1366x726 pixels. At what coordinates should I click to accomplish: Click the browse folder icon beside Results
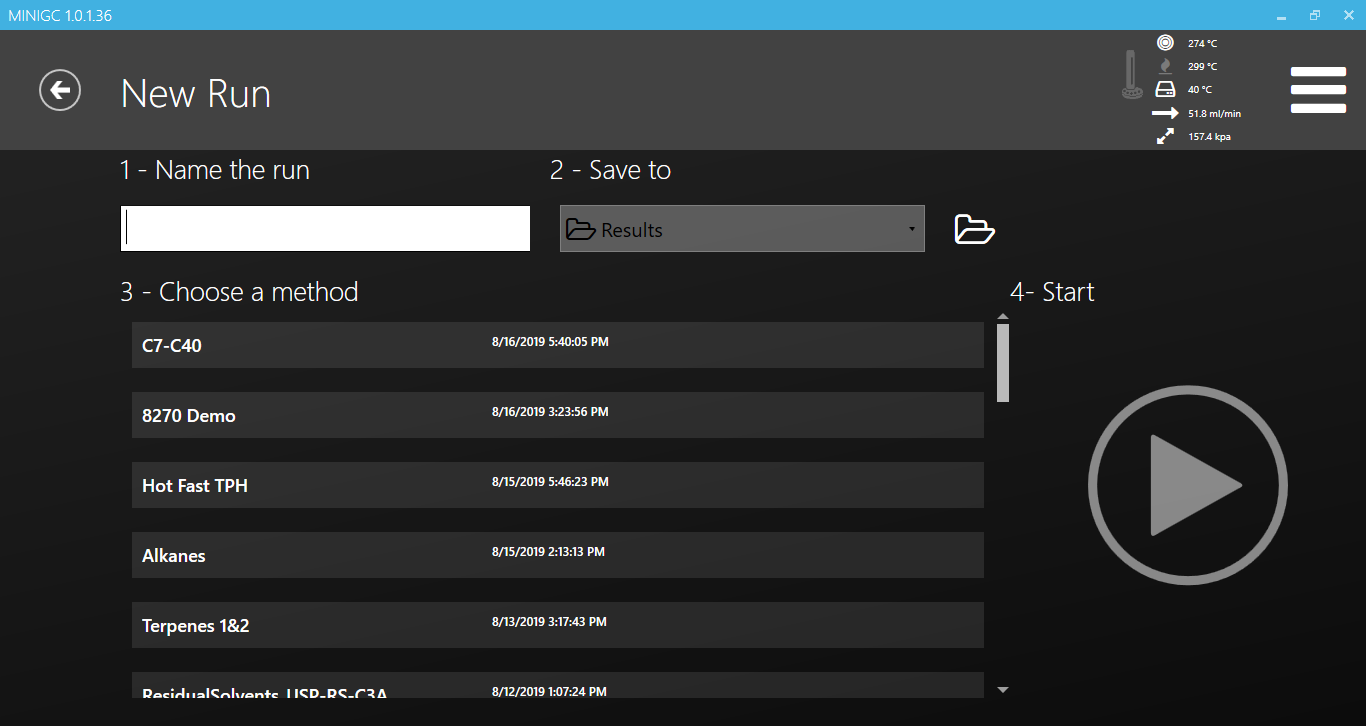[x=974, y=229]
